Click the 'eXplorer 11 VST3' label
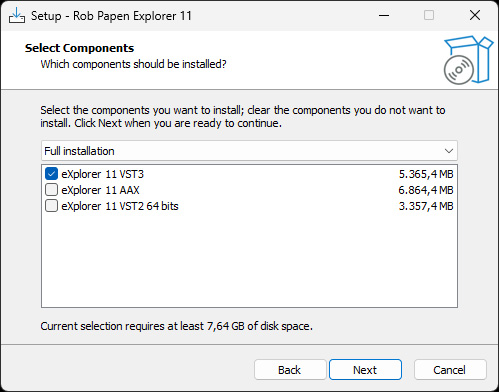This screenshot has height=392, width=499. (x=103, y=174)
